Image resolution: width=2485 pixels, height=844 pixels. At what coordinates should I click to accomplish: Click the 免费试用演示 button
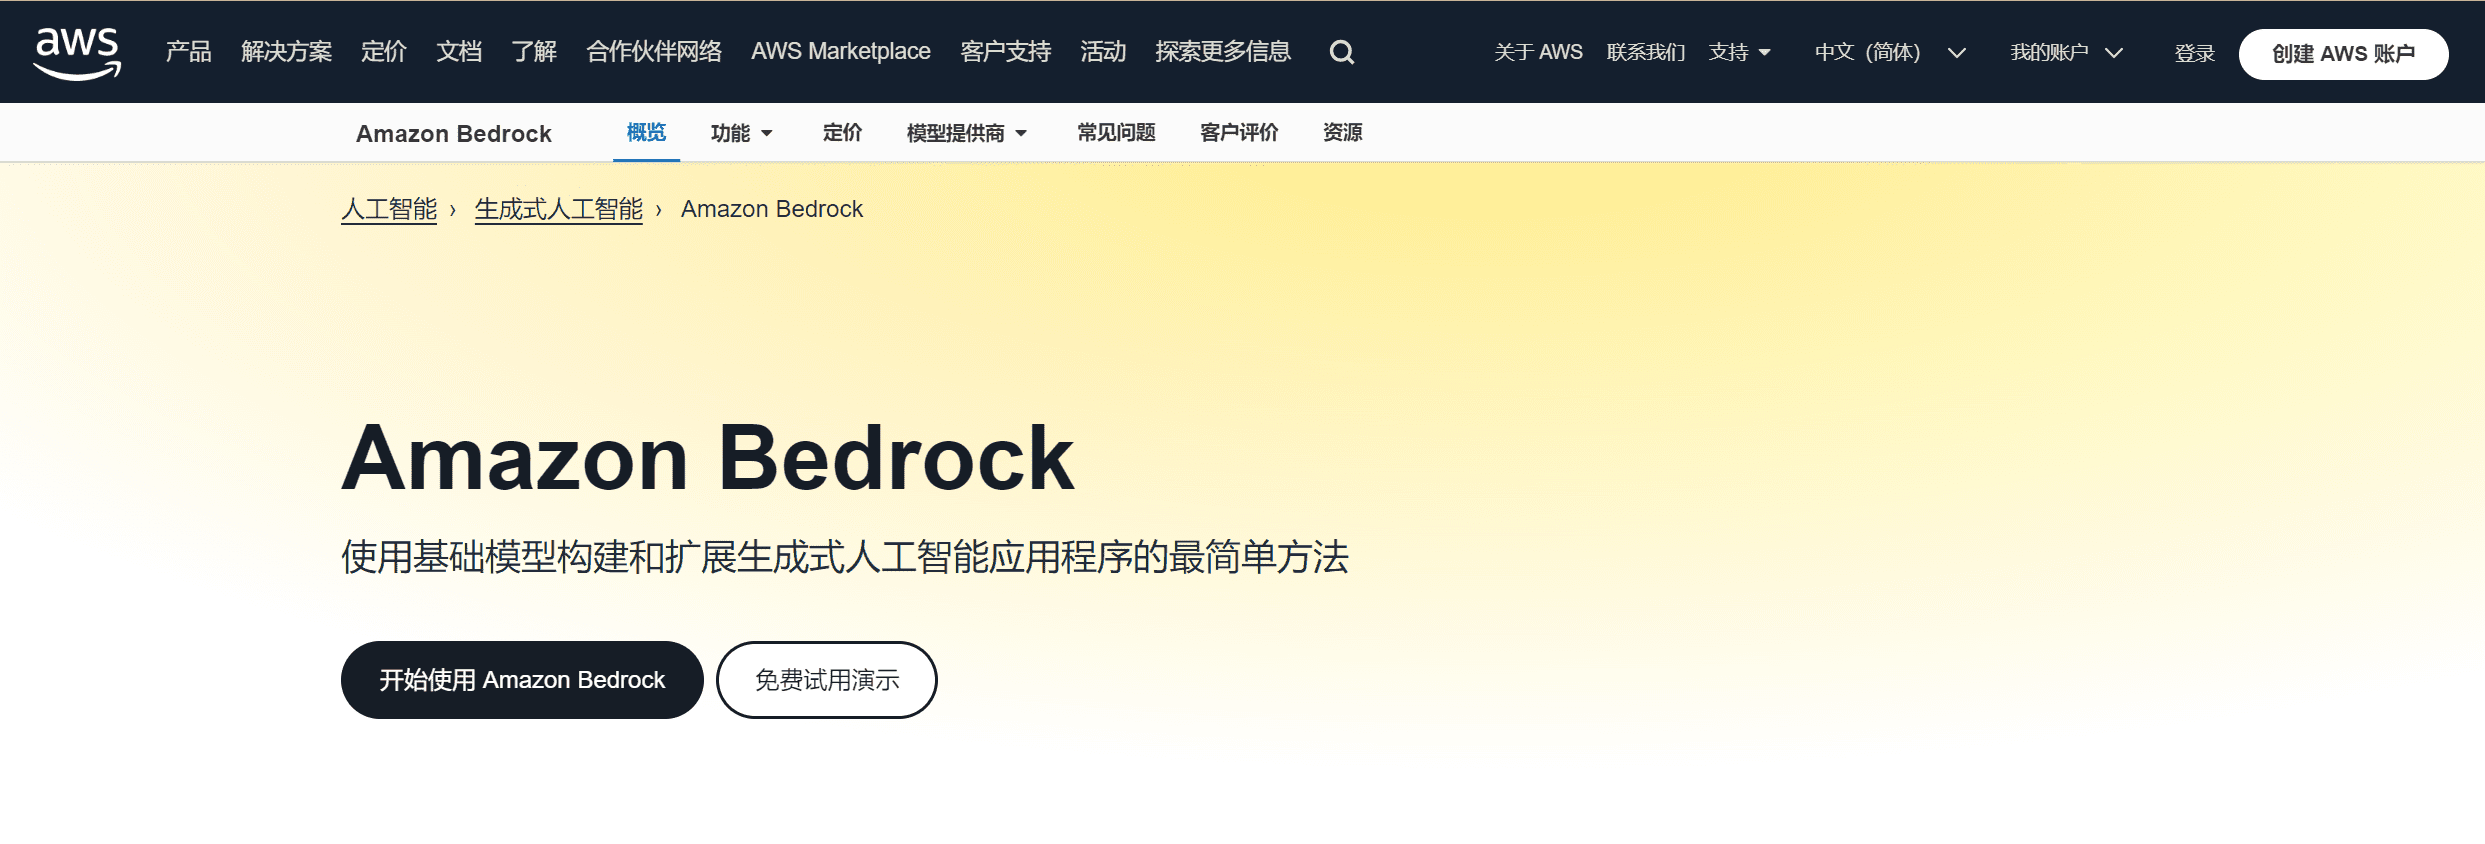point(827,680)
